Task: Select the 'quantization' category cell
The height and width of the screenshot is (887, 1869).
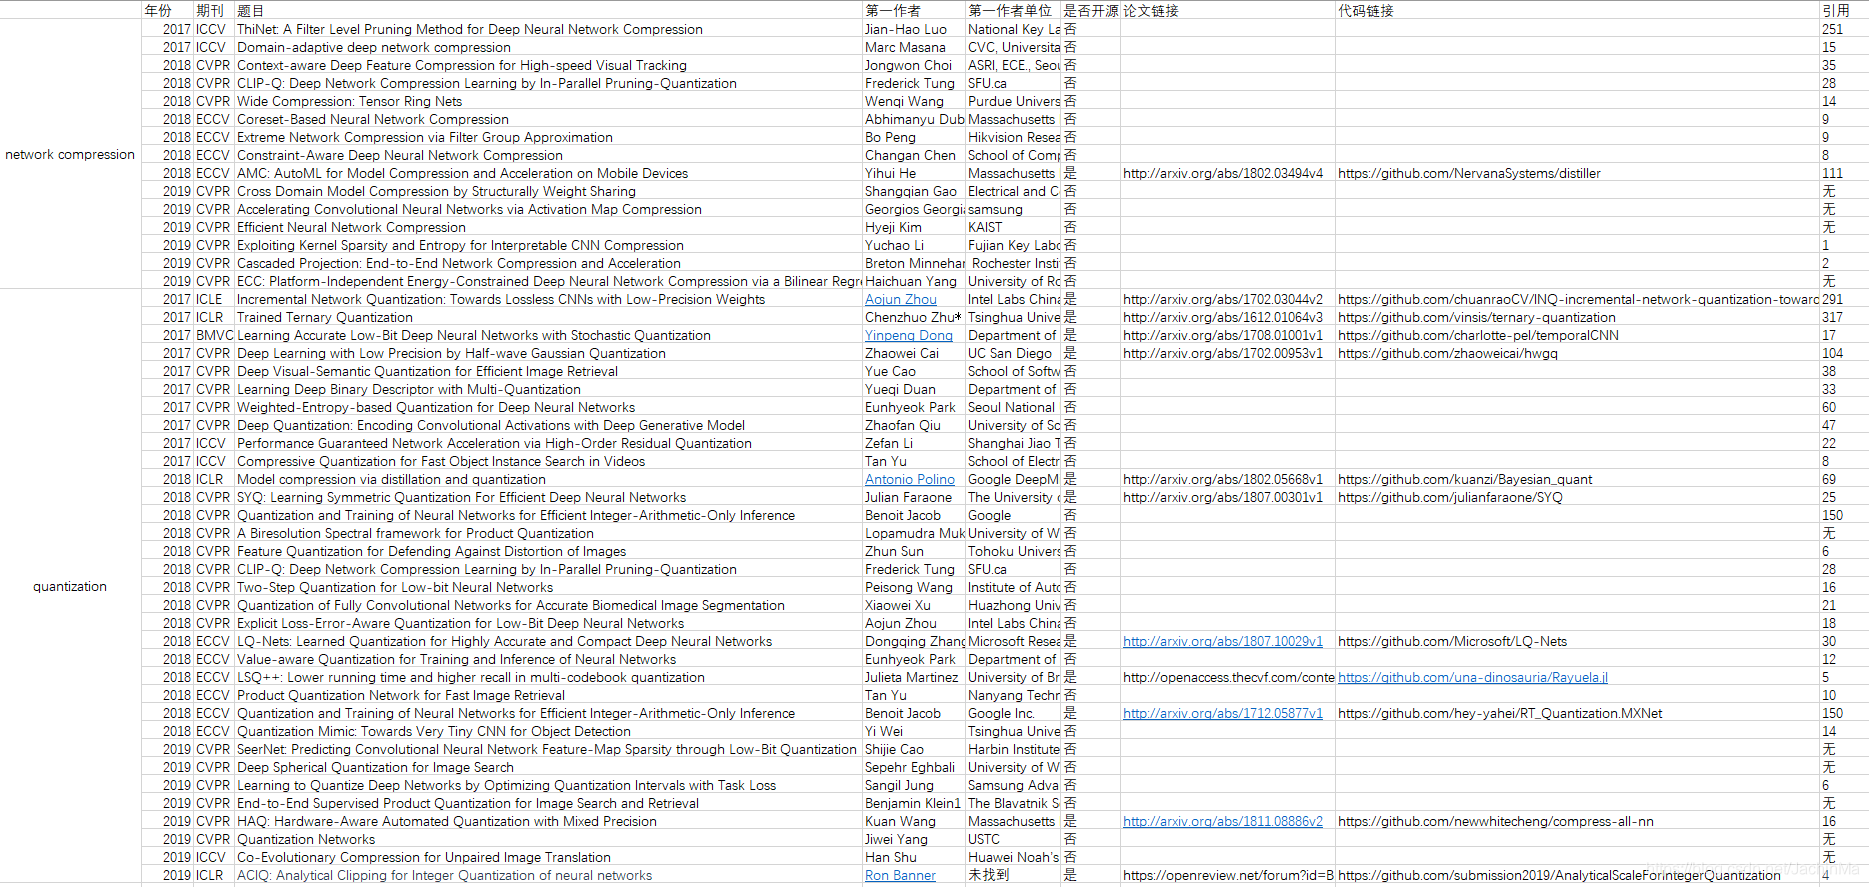Action: 70,587
